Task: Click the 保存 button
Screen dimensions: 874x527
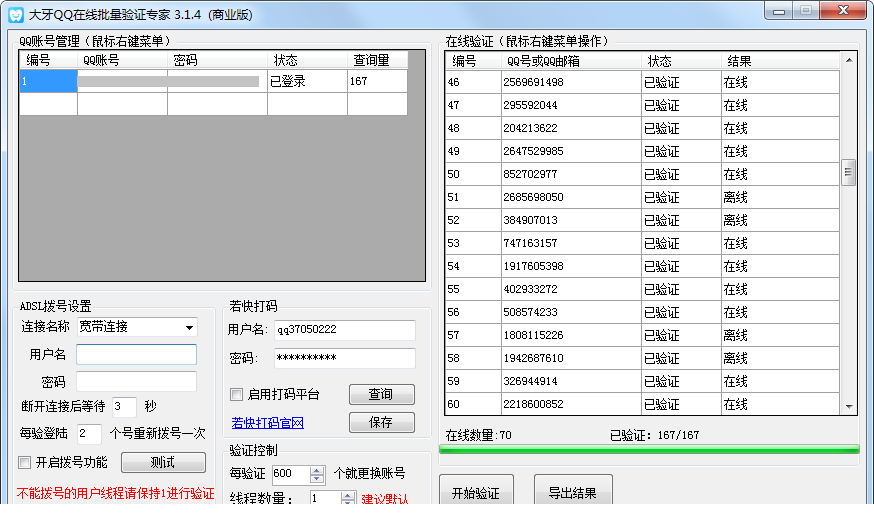Action: click(382, 422)
